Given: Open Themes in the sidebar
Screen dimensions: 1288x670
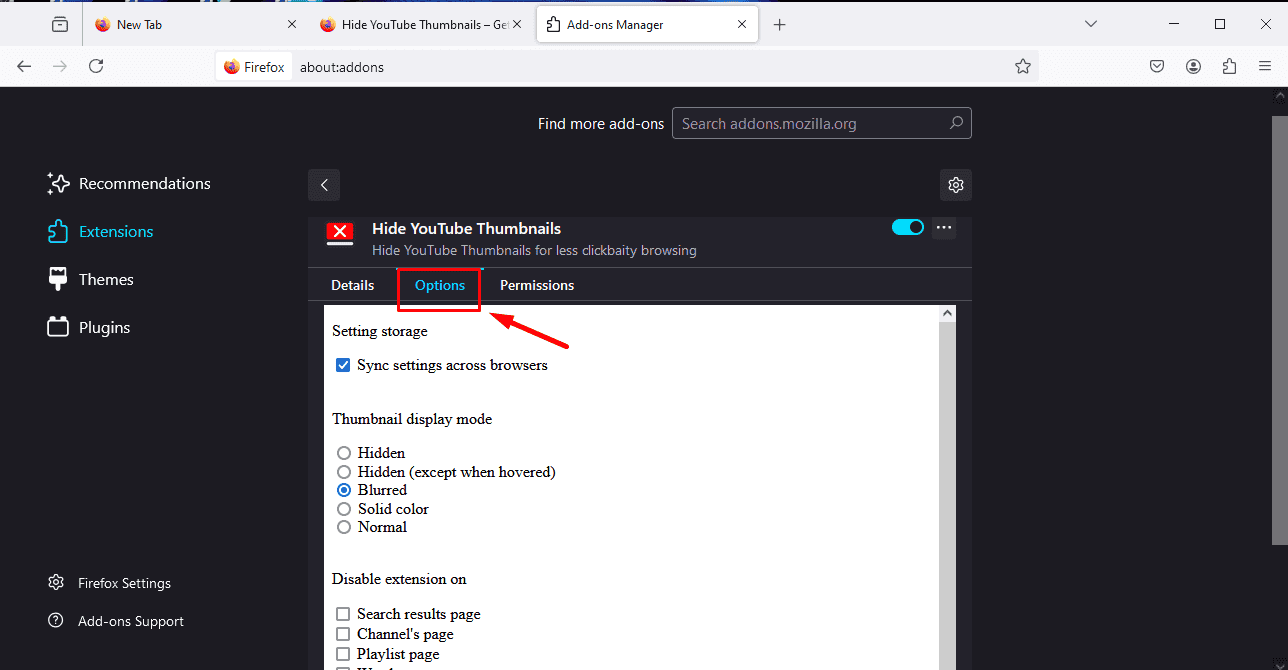Looking at the screenshot, I should 90,280.
